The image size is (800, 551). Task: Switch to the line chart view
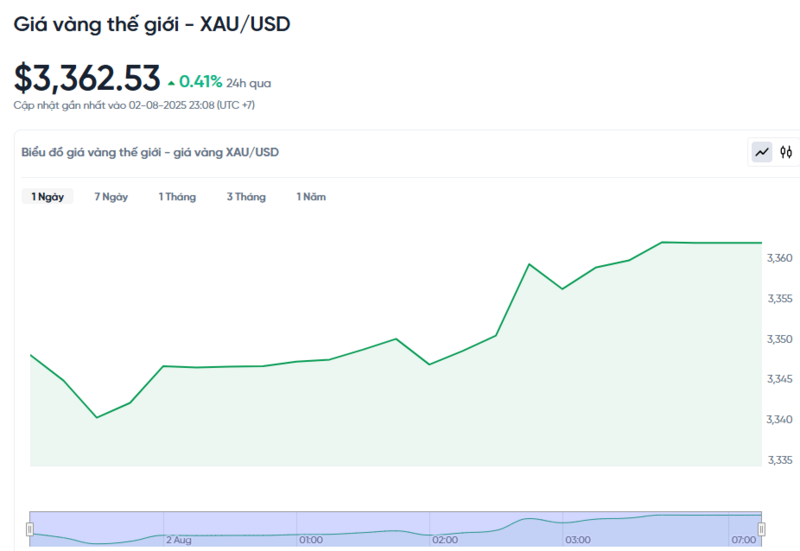(762, 152)
